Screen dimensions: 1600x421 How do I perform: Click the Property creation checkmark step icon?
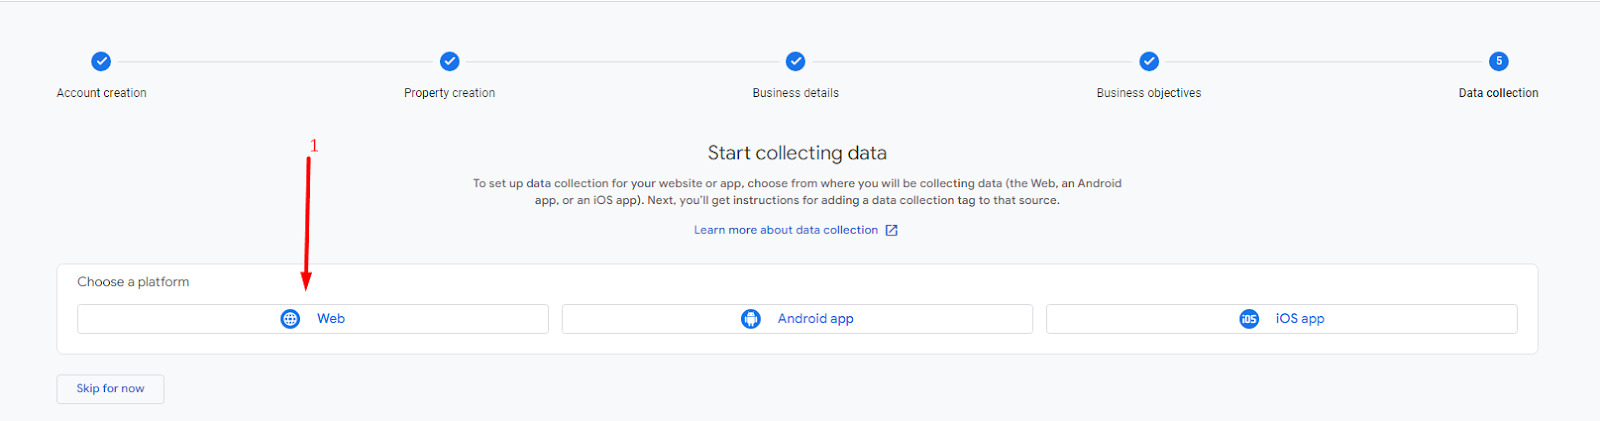tap(450, 62)
